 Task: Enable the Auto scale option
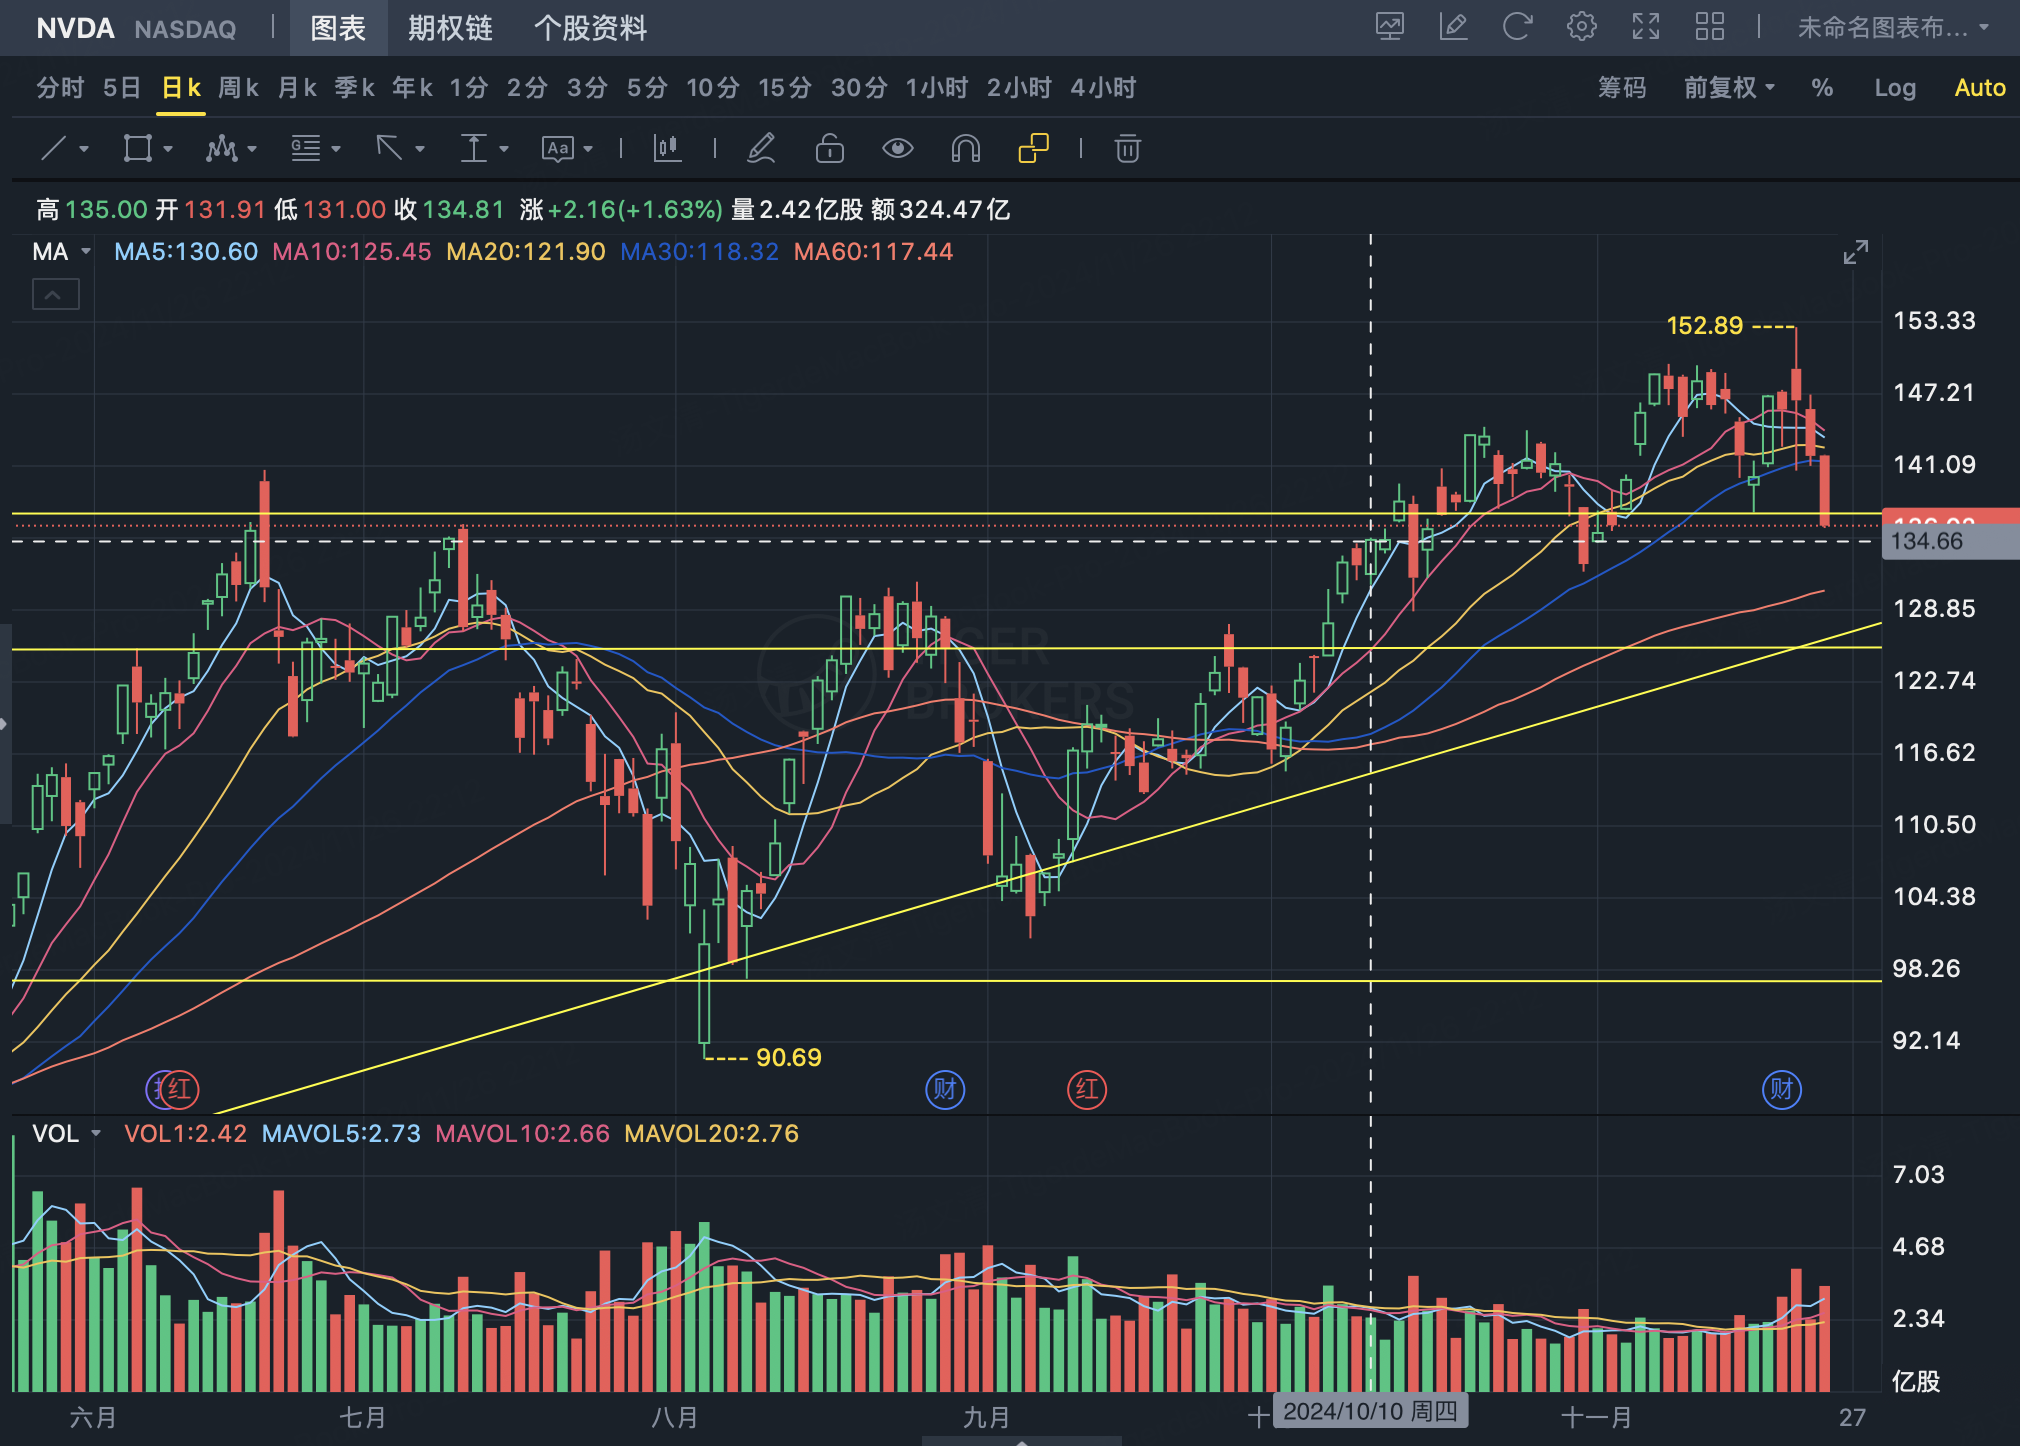click(x=1979, y=88)
